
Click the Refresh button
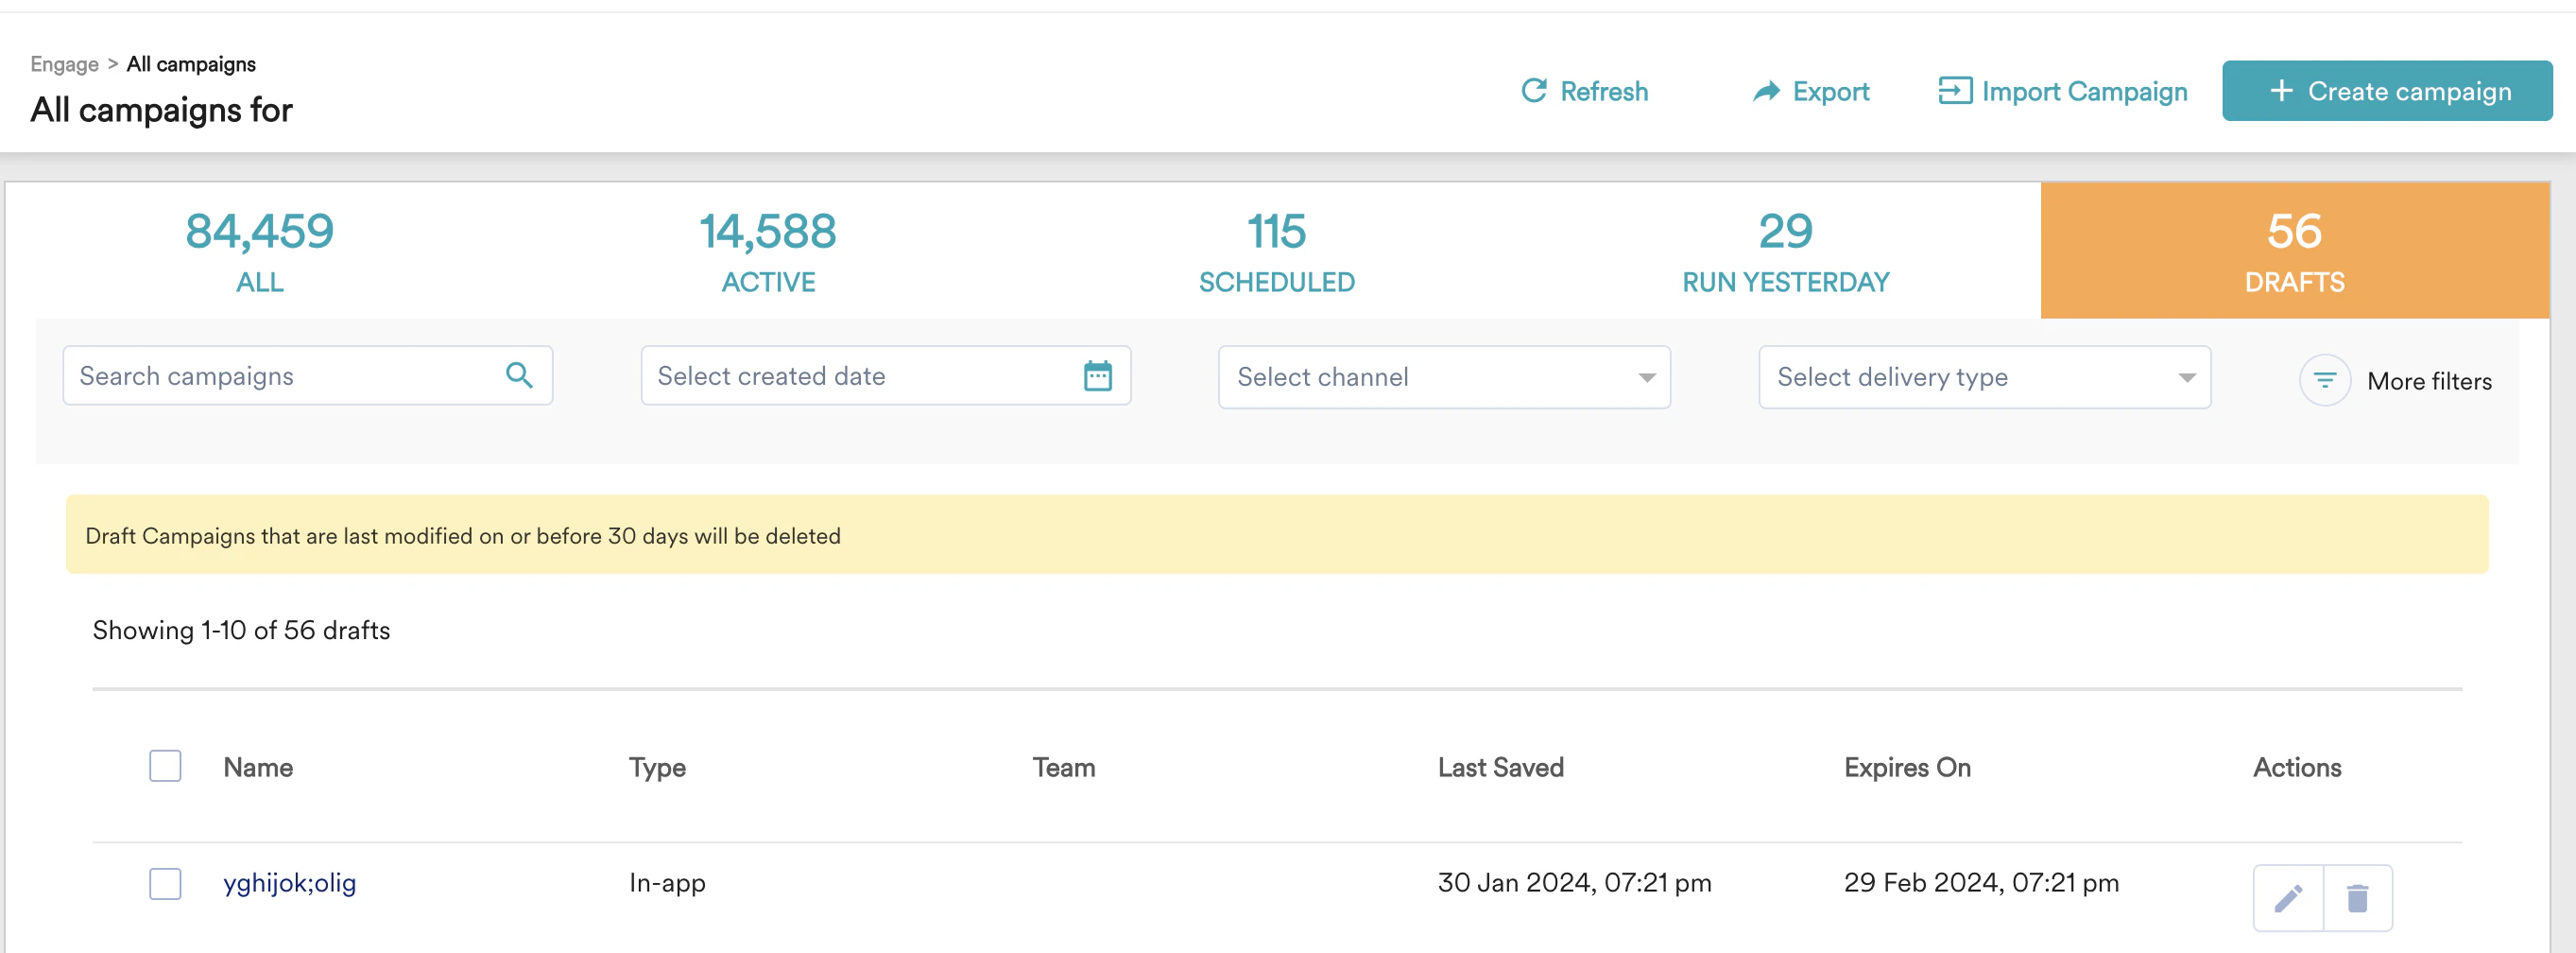pyautogui.click(x=1584, y=91)
